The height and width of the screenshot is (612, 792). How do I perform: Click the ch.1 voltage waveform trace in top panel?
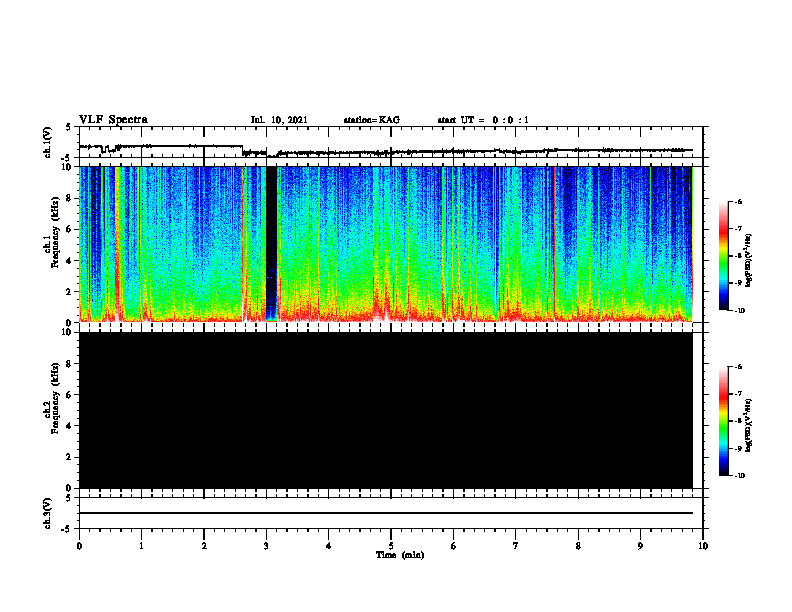coord(386,150)
